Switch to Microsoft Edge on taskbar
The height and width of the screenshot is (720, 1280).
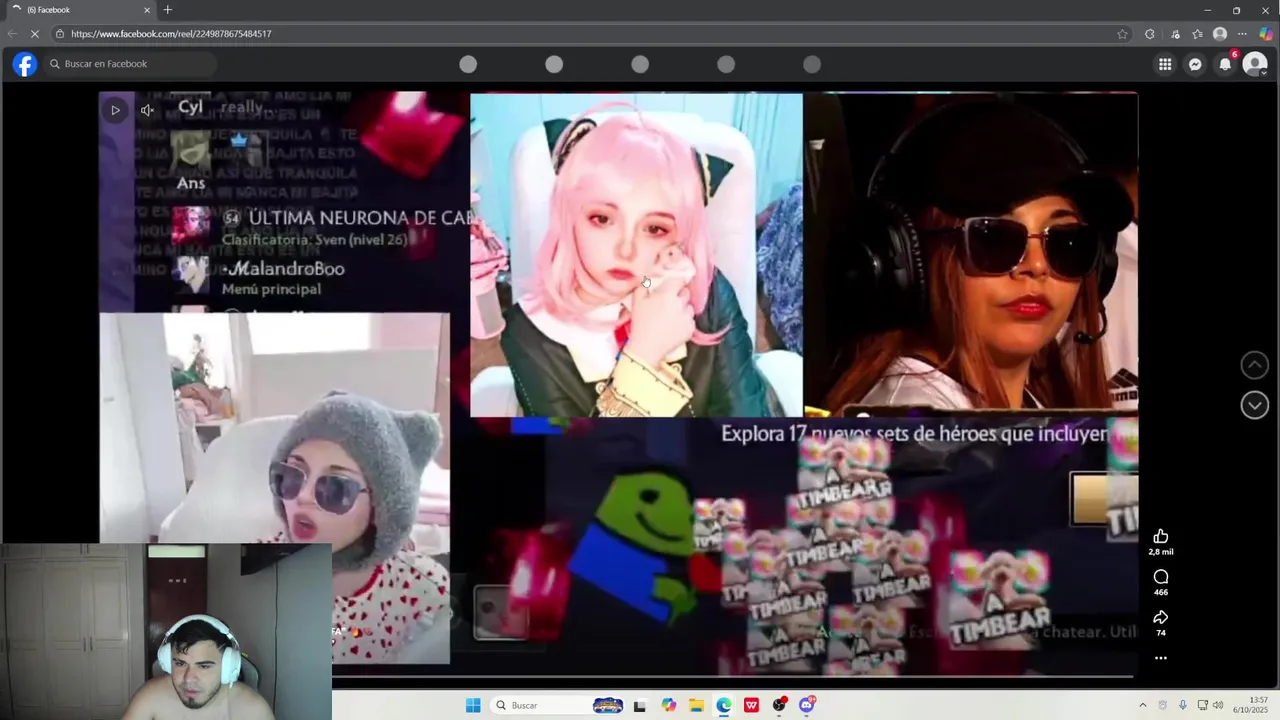(724, 705)
